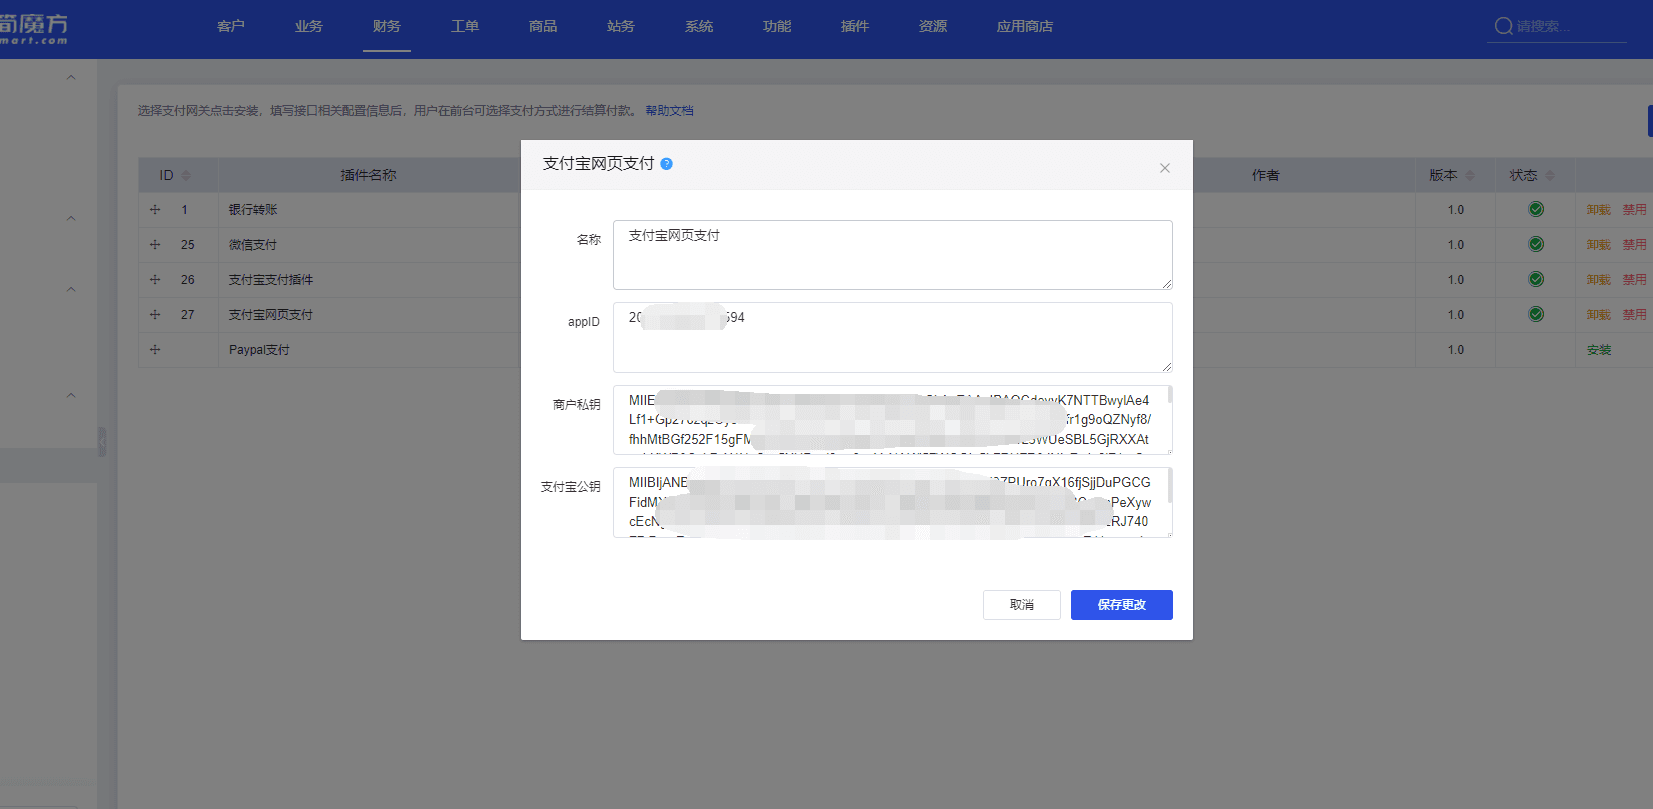The image size is (1653, 809).
Task: Click drag handle icon for 微信支付 row
Action: pyautogui.click(x=155, y=245)
